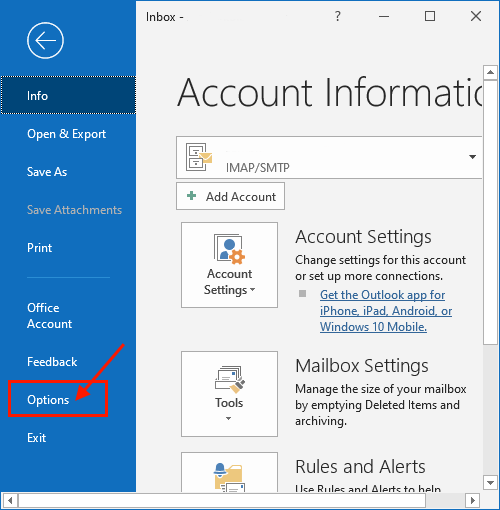Click the Rules and Alerts bell icon

tap(229, 477)
